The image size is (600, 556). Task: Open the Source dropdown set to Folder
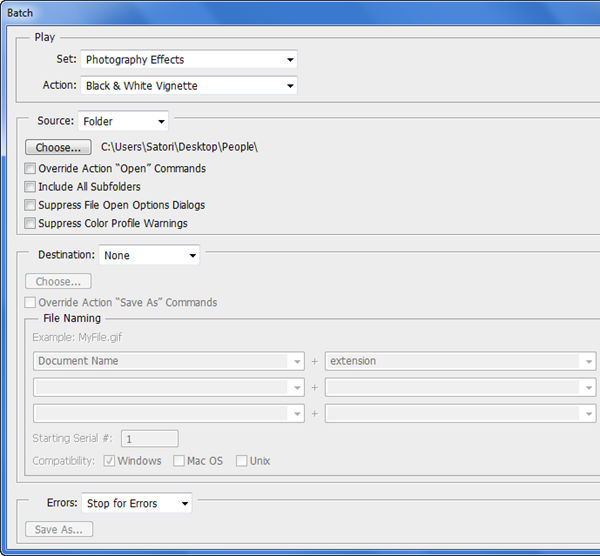pyautogui.click(x=124, y=122)
